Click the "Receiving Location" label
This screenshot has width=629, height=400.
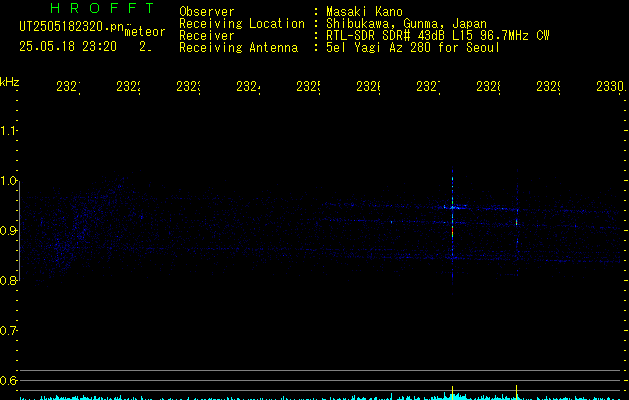pyautogui.click(x=242, y=24)
